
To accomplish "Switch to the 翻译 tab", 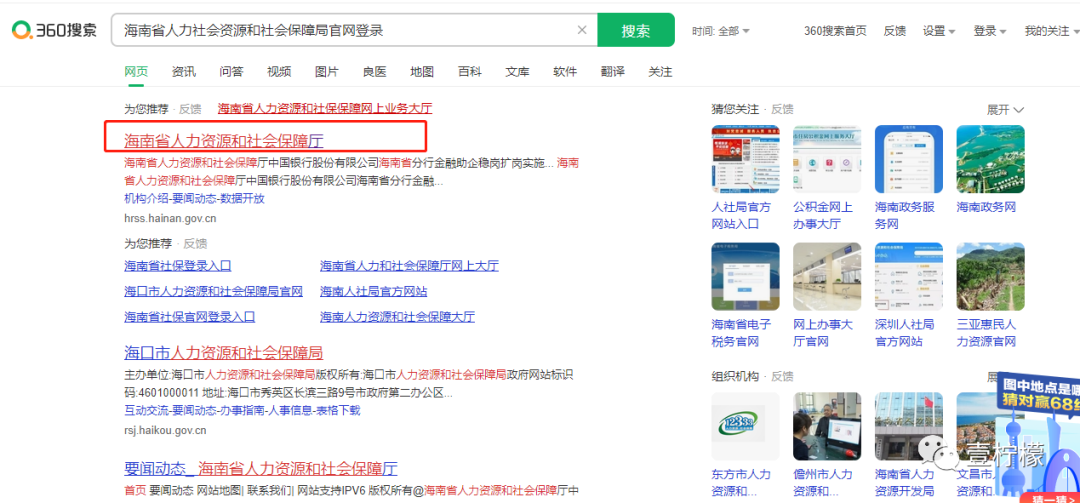I will pyautogui.click(x=612, y=72).
